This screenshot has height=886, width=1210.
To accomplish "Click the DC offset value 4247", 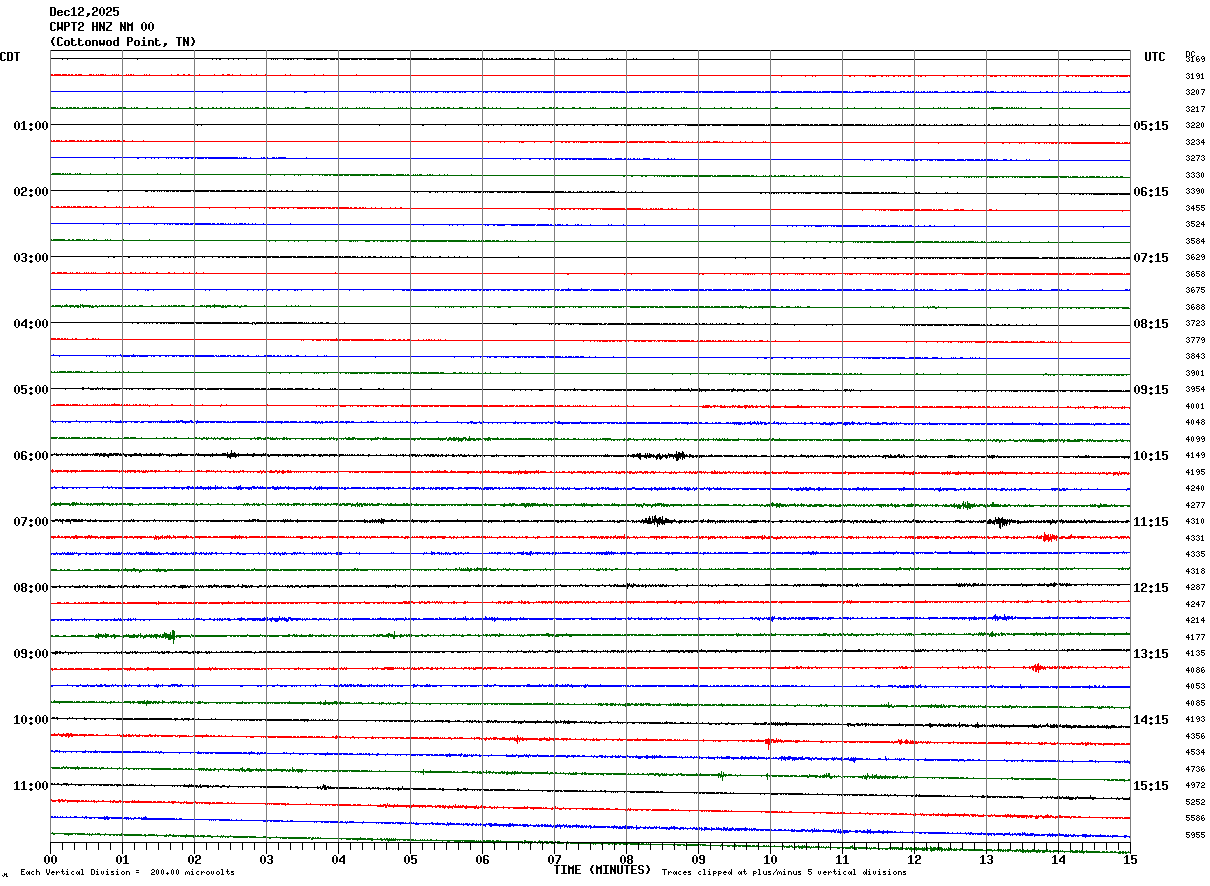I will 1195,604.
